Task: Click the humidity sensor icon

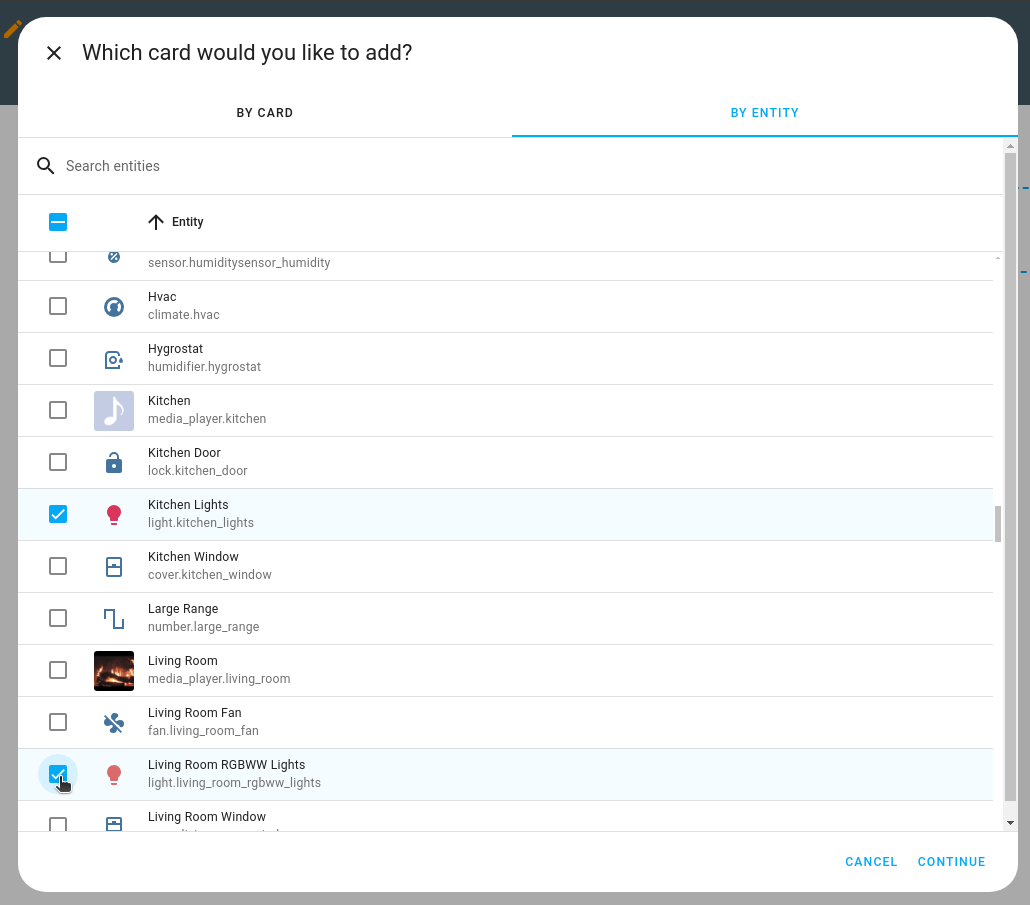Action: pyautogui.click(x=113, y=256)
